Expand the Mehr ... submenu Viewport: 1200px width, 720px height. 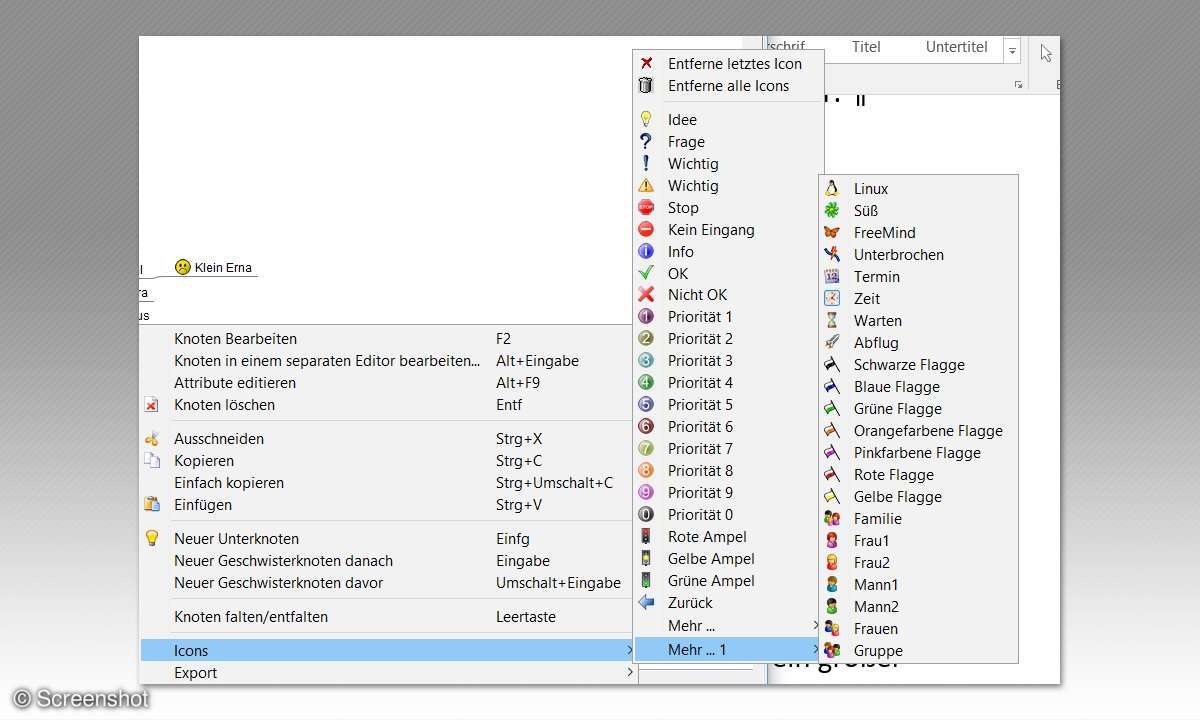tap(728, 625)
